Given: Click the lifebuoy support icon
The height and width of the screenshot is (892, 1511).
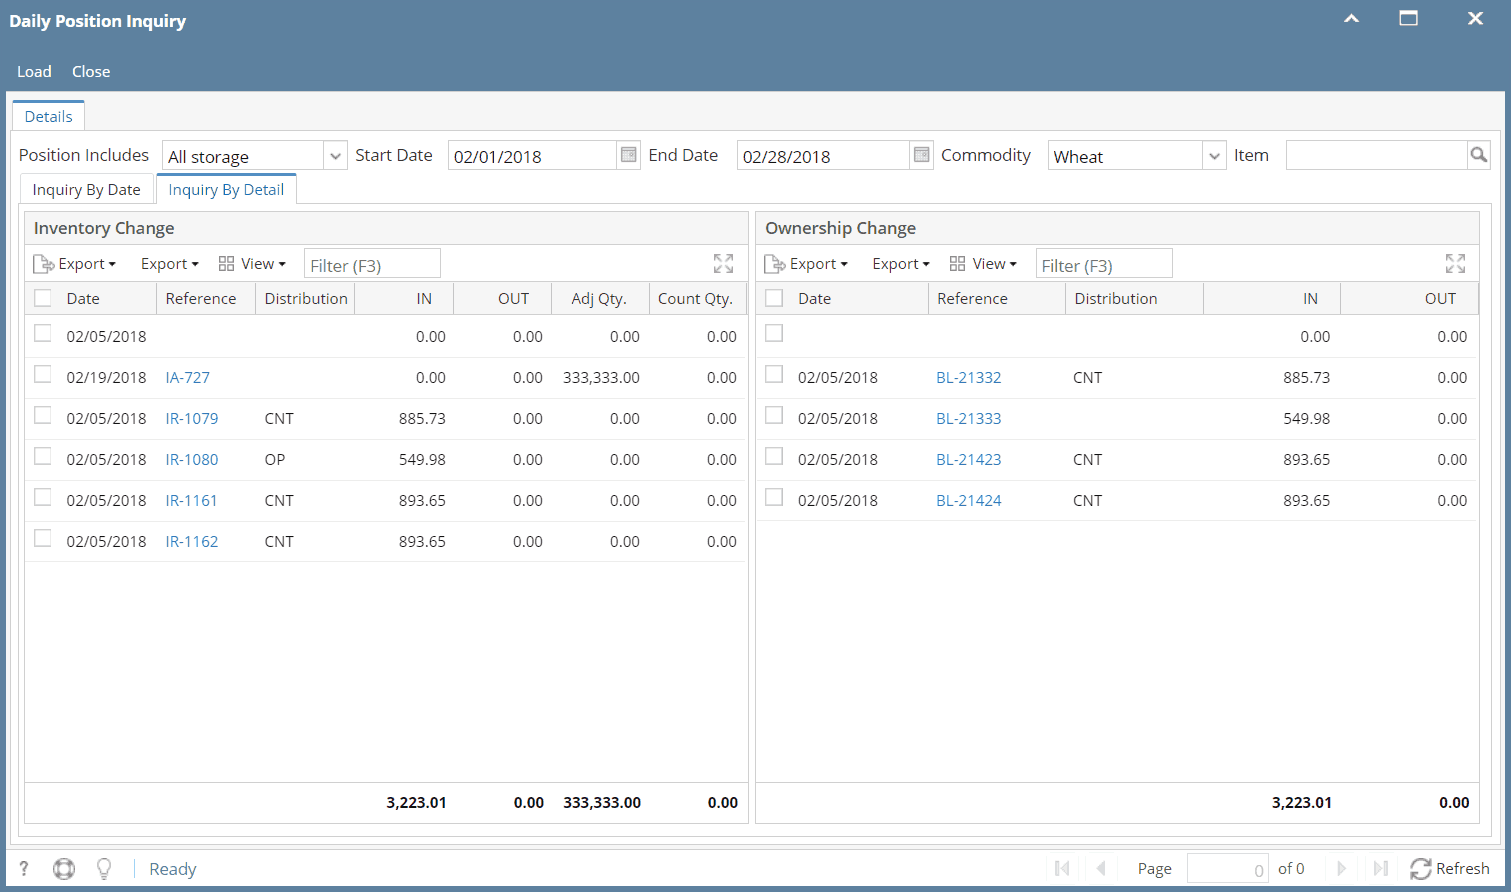Looking at the screenshot, I should click(64, 869).
